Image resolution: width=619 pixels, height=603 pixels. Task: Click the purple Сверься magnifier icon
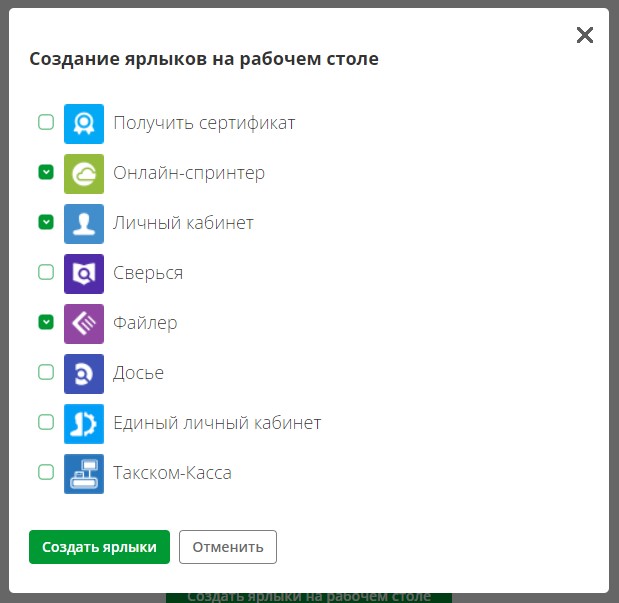pos(84,274)
